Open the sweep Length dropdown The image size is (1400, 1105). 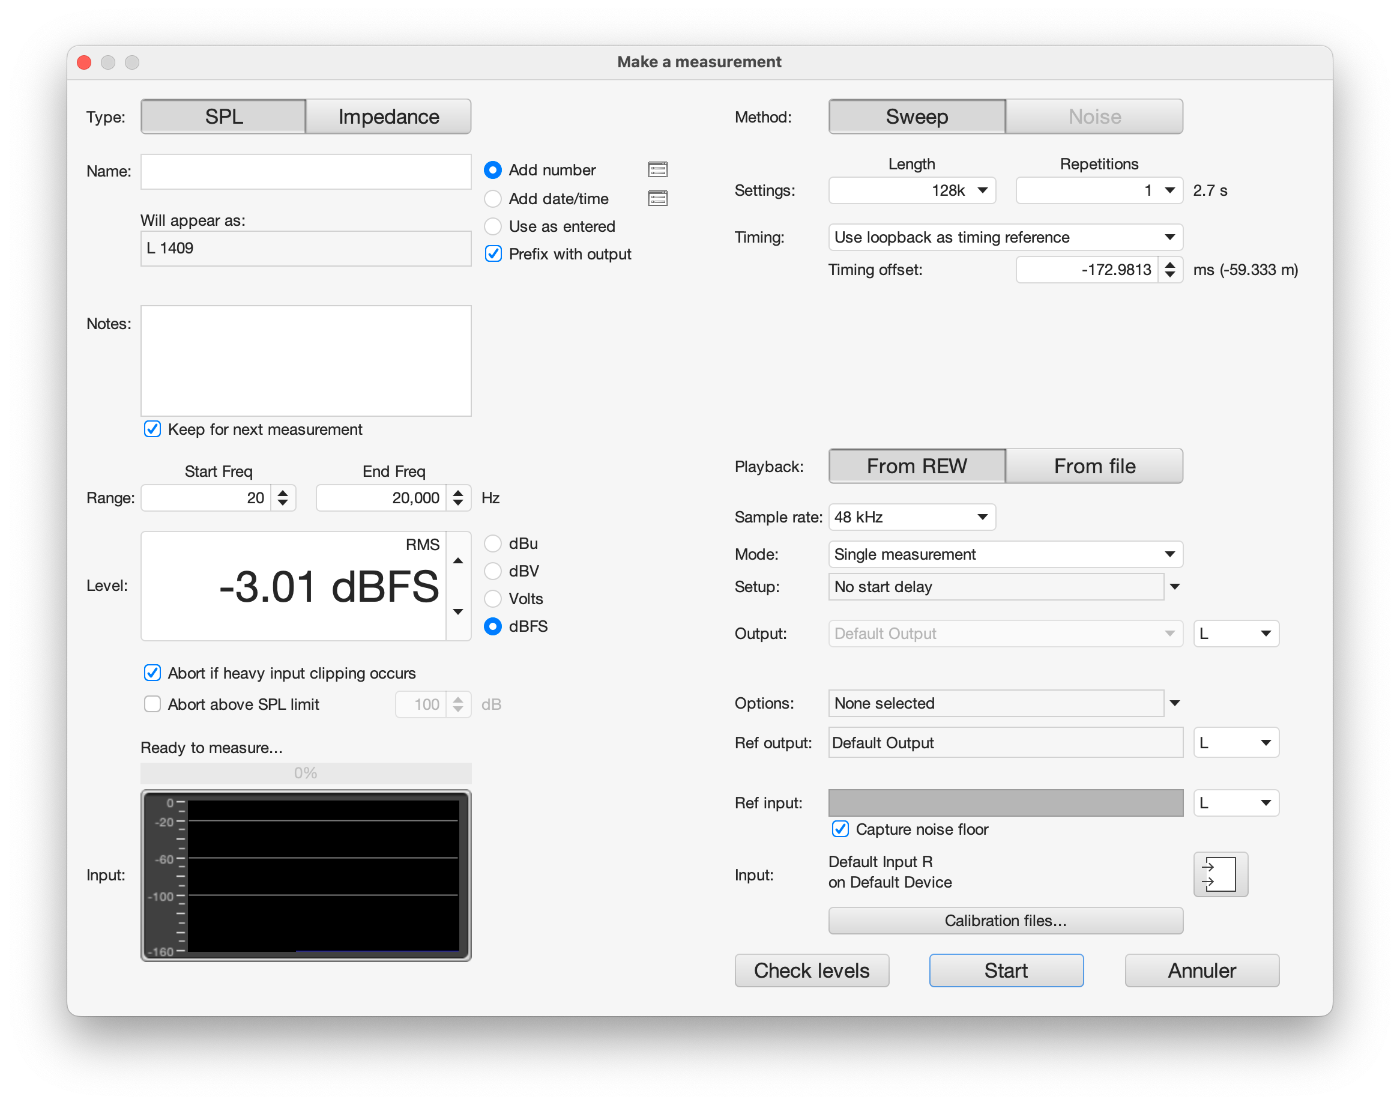tap(912, 190)
